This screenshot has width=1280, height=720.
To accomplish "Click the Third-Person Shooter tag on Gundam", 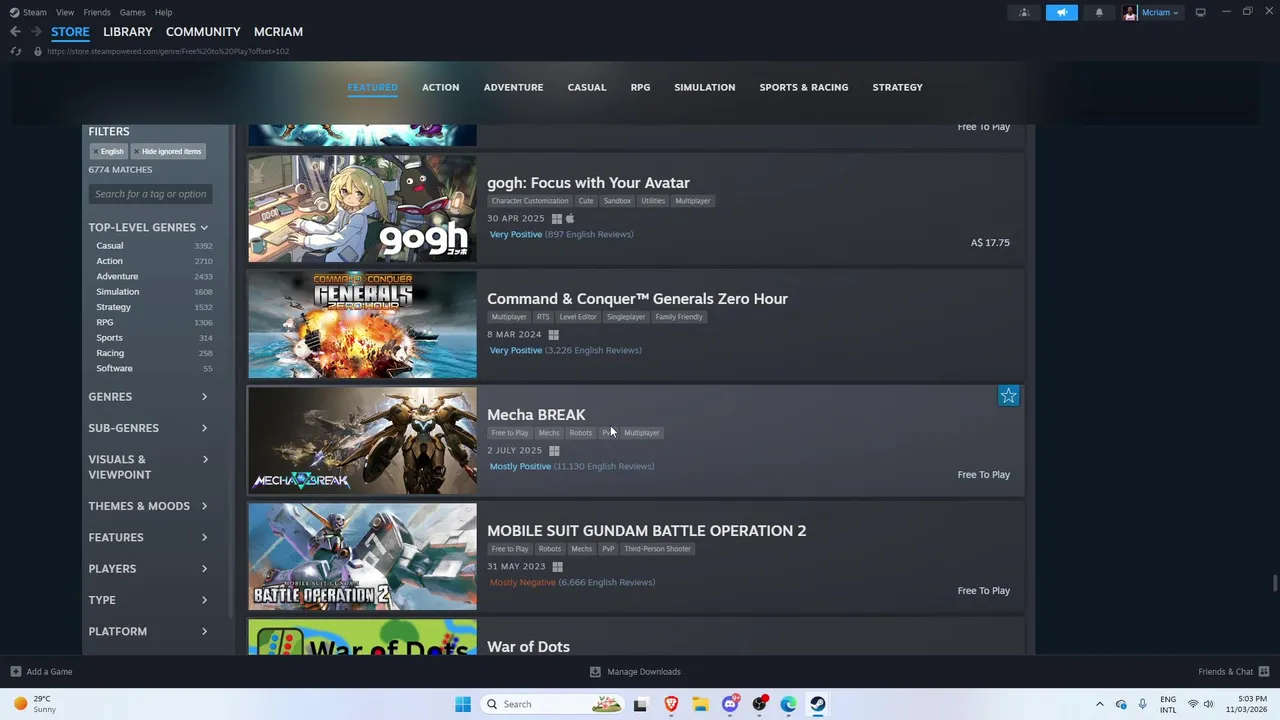I will coord(657,549).
